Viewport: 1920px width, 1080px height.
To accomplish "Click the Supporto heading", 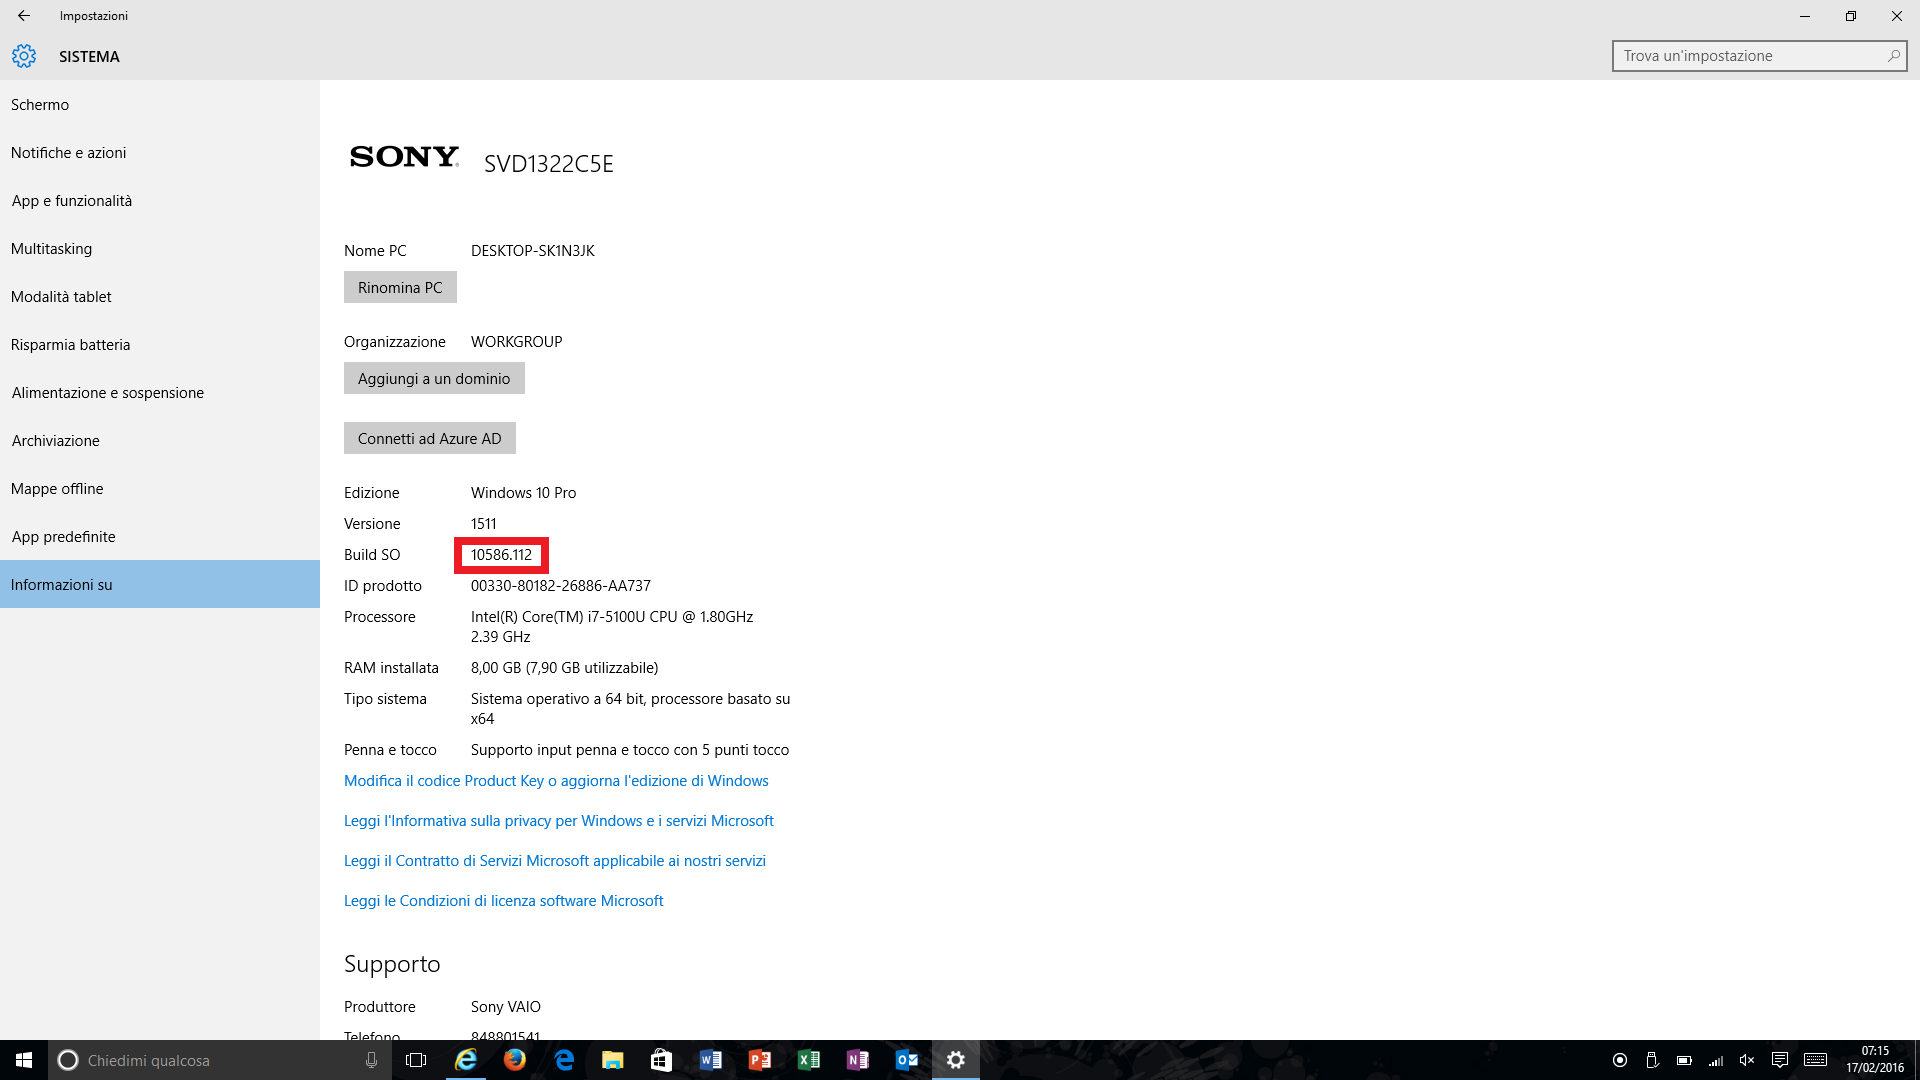I will click(x=392, y=964).
